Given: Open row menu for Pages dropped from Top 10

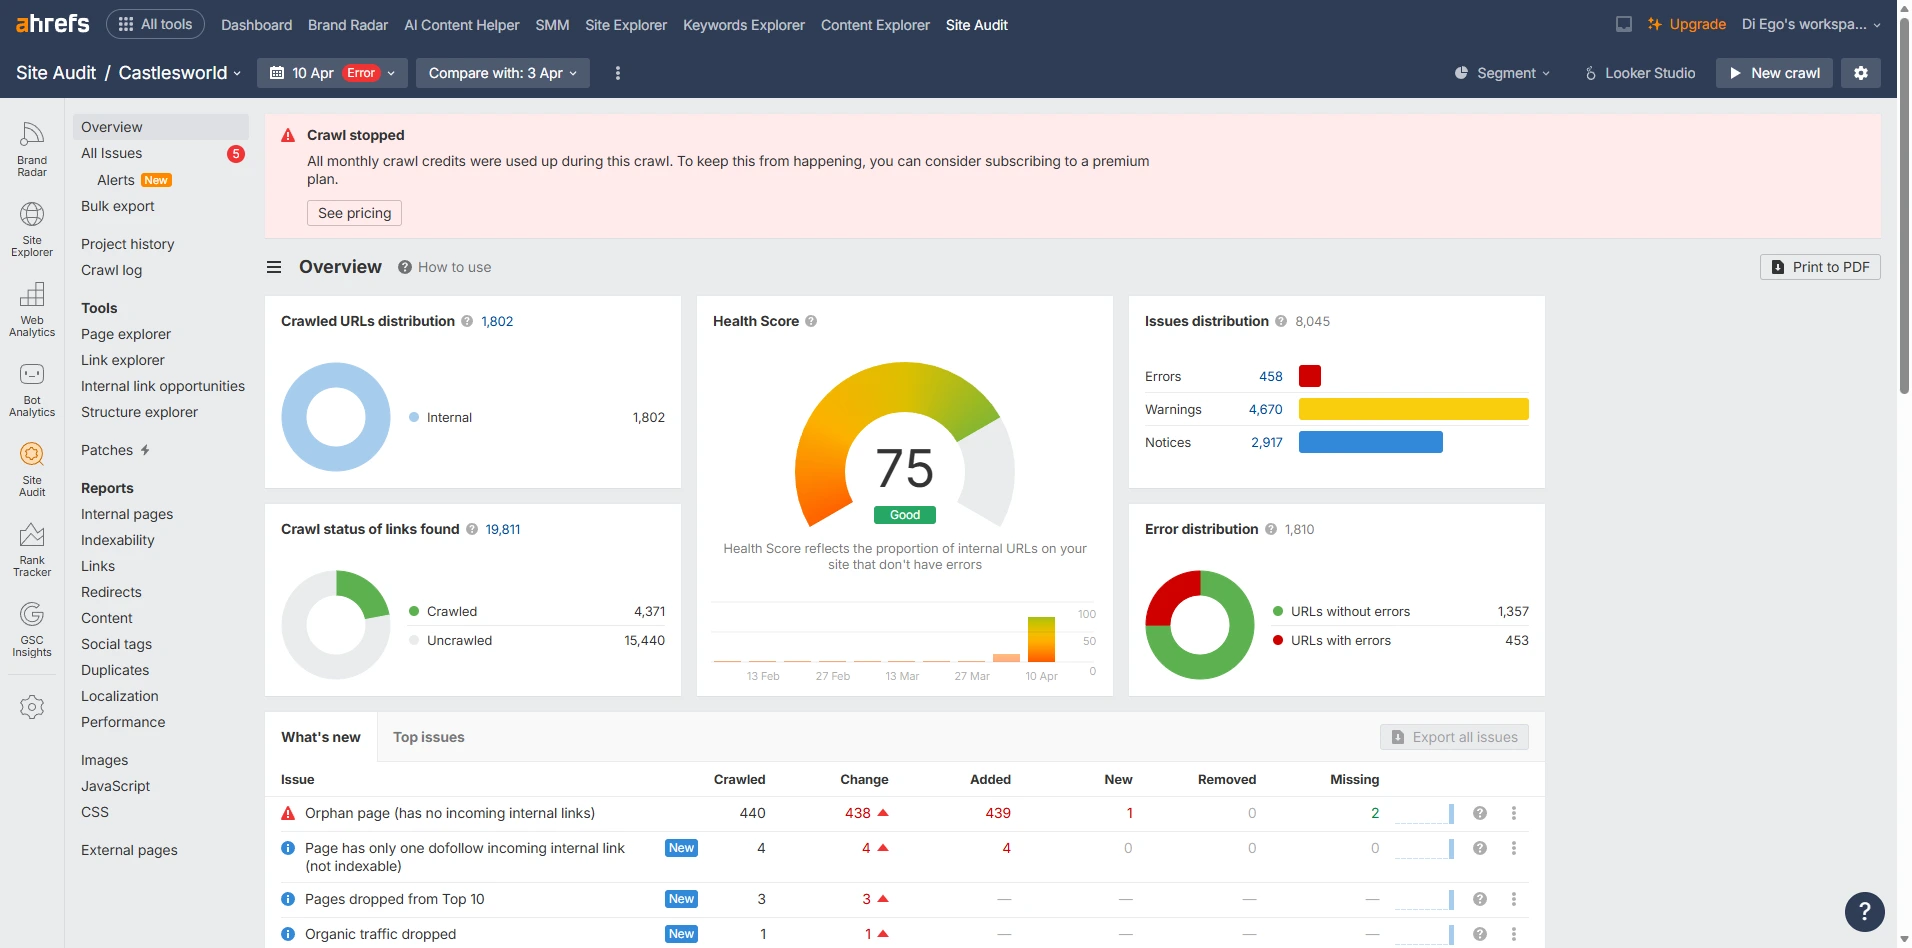Looking at the screenshot, I should [x=1514, y=899].
